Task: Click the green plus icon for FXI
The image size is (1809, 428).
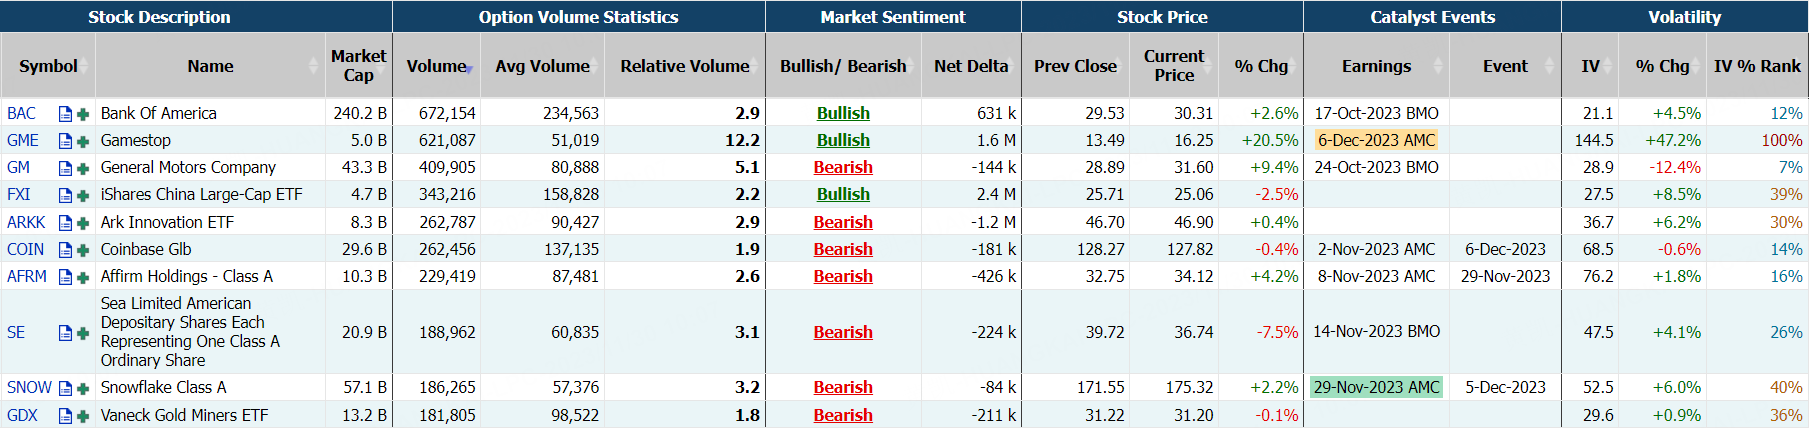Action: (83, 195)
